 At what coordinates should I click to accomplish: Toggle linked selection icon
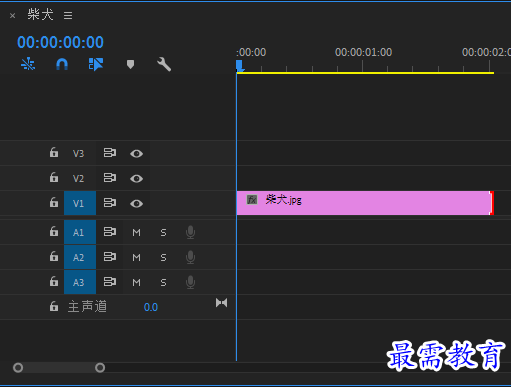(96, 64)
